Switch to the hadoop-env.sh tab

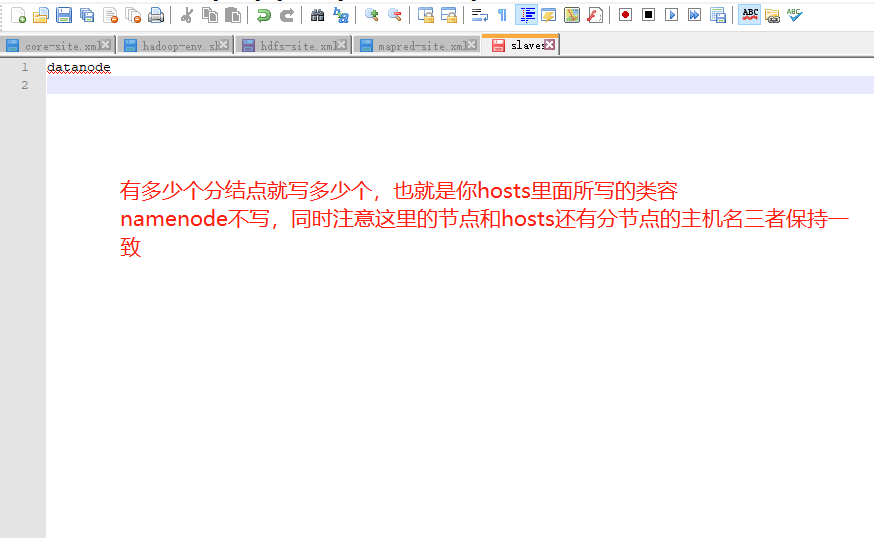point(176,46)
